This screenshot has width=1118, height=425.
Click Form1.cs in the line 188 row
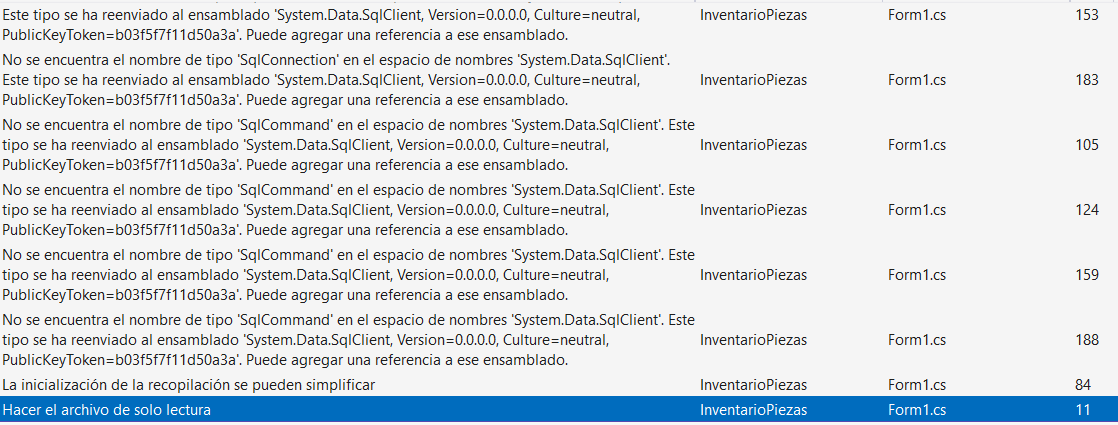coord(916,339)
